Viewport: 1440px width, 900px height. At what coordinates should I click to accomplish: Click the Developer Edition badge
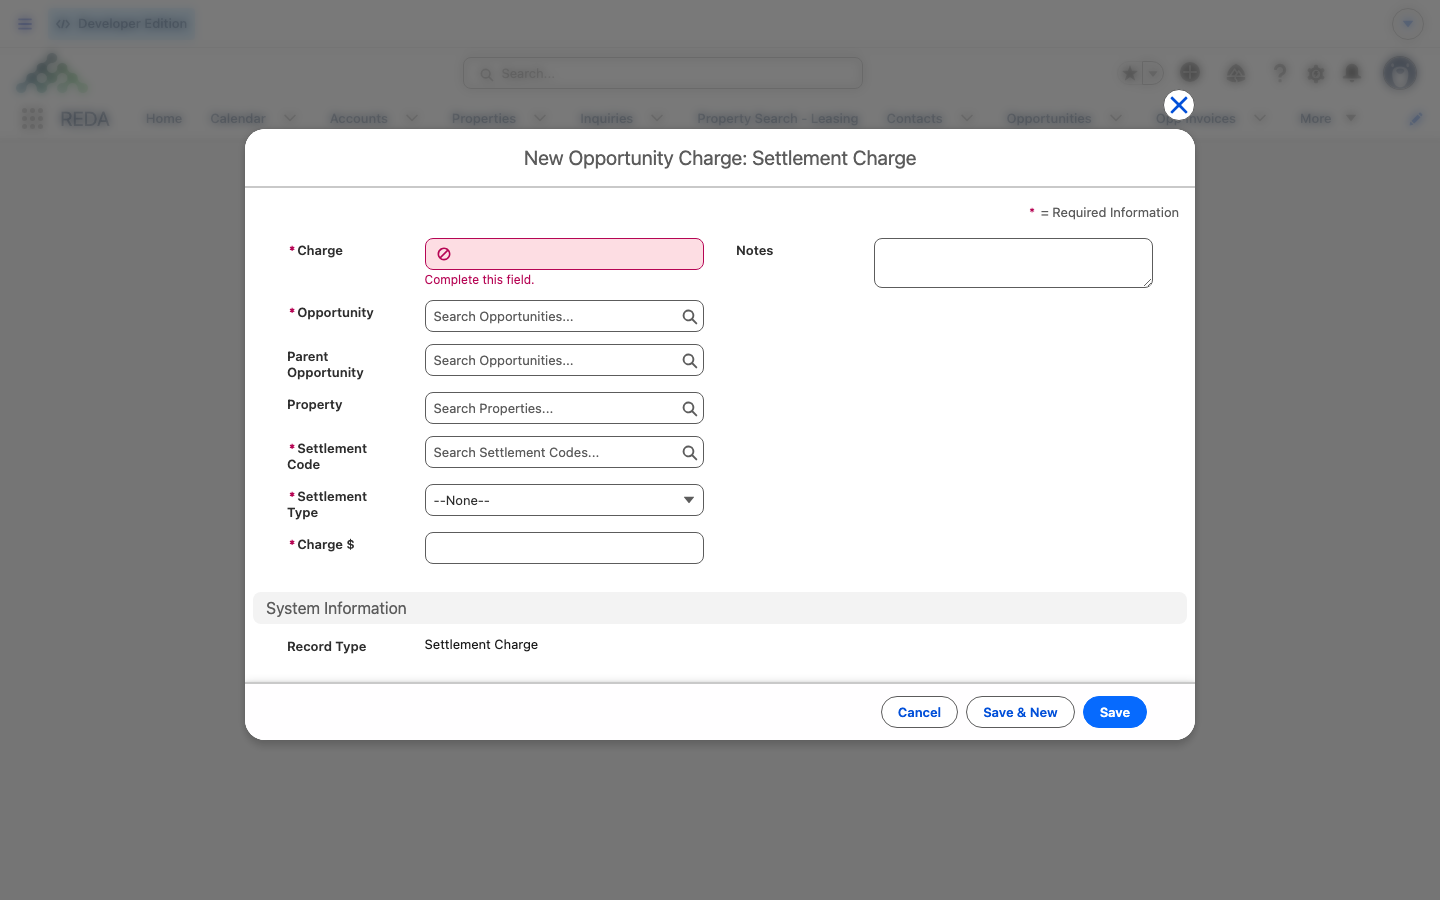(122, 24)
